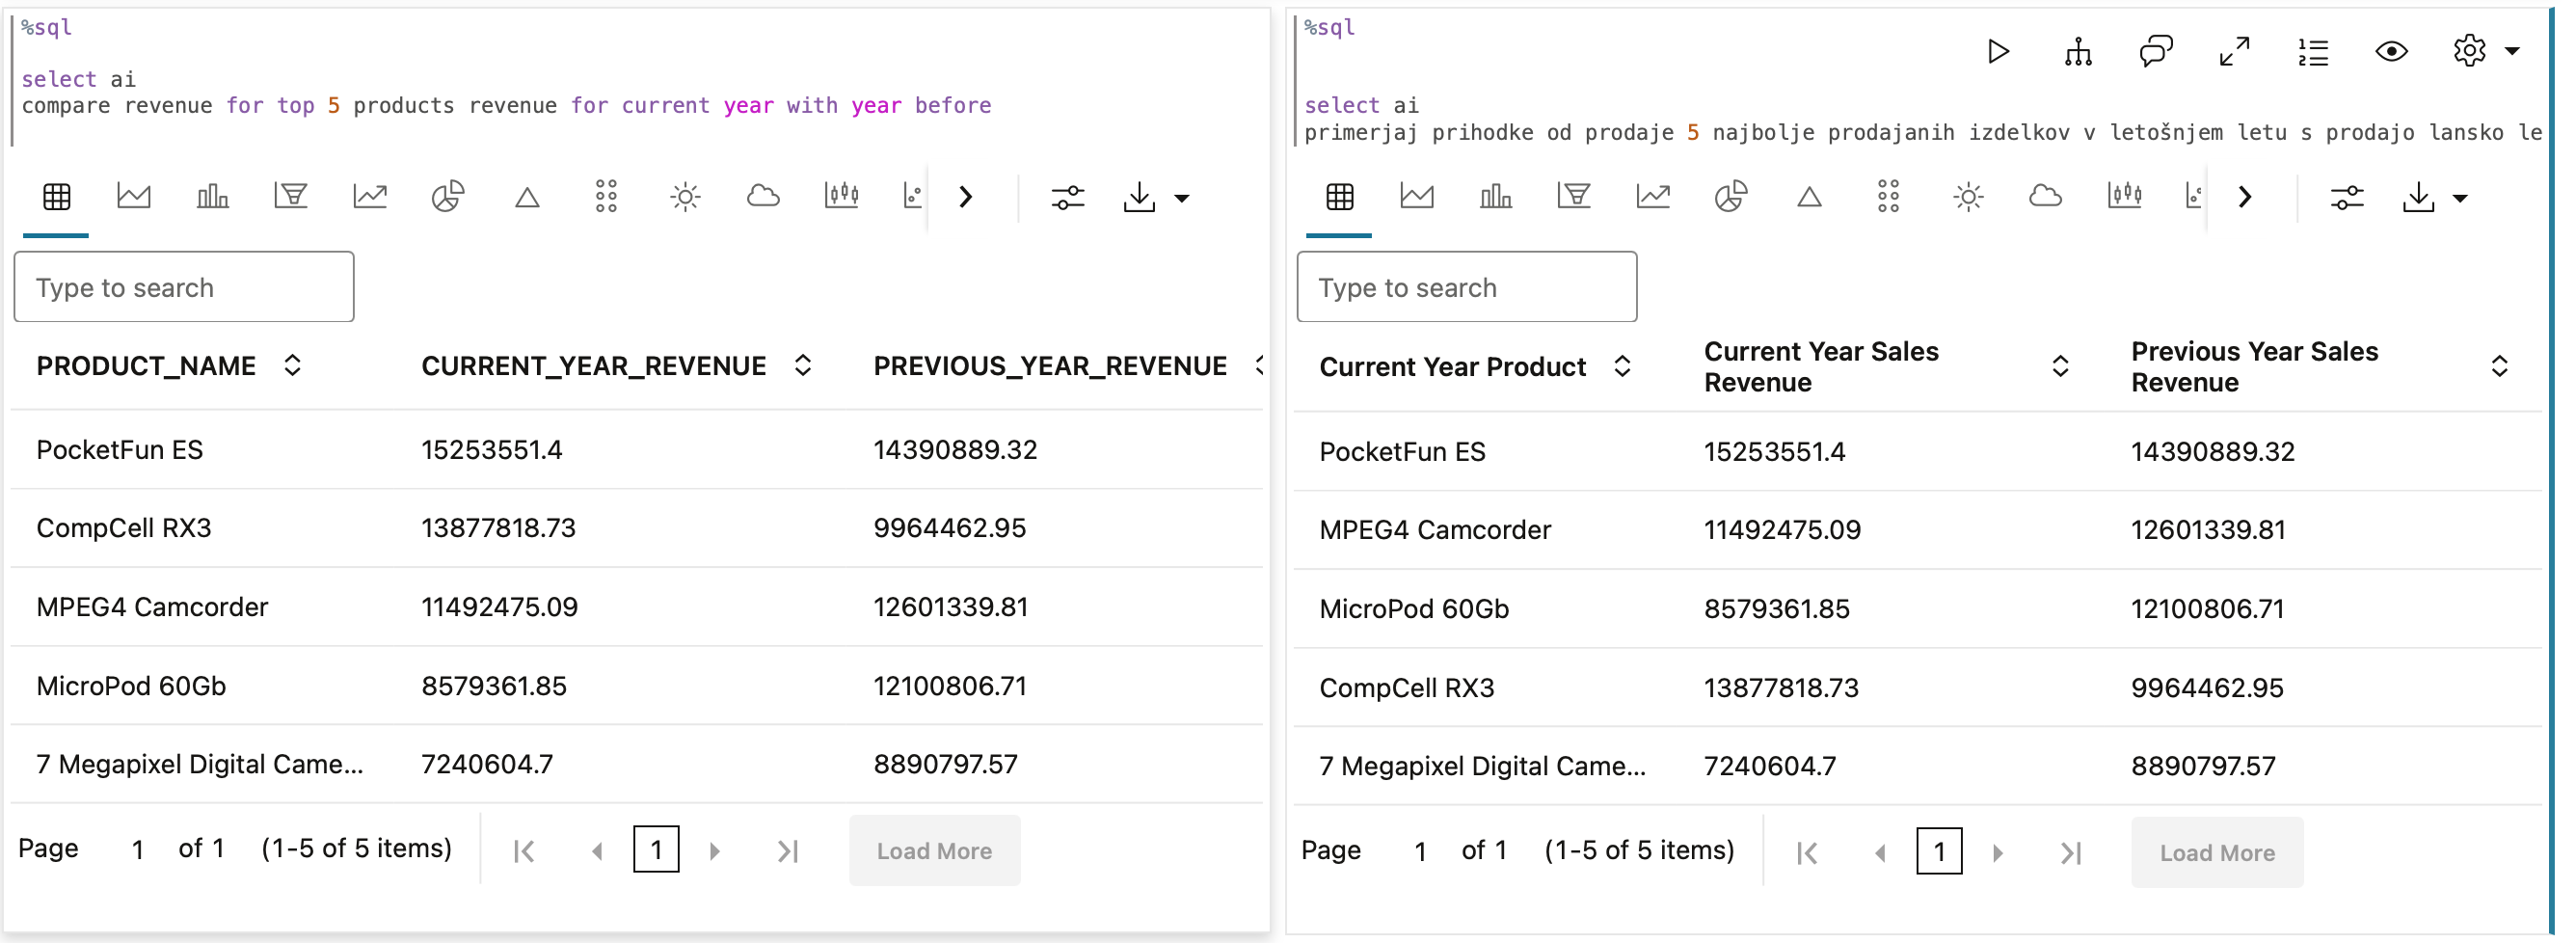The image size is (2576, 943).
Task: Go to previous page in left panel
Action: pos(597,851)
